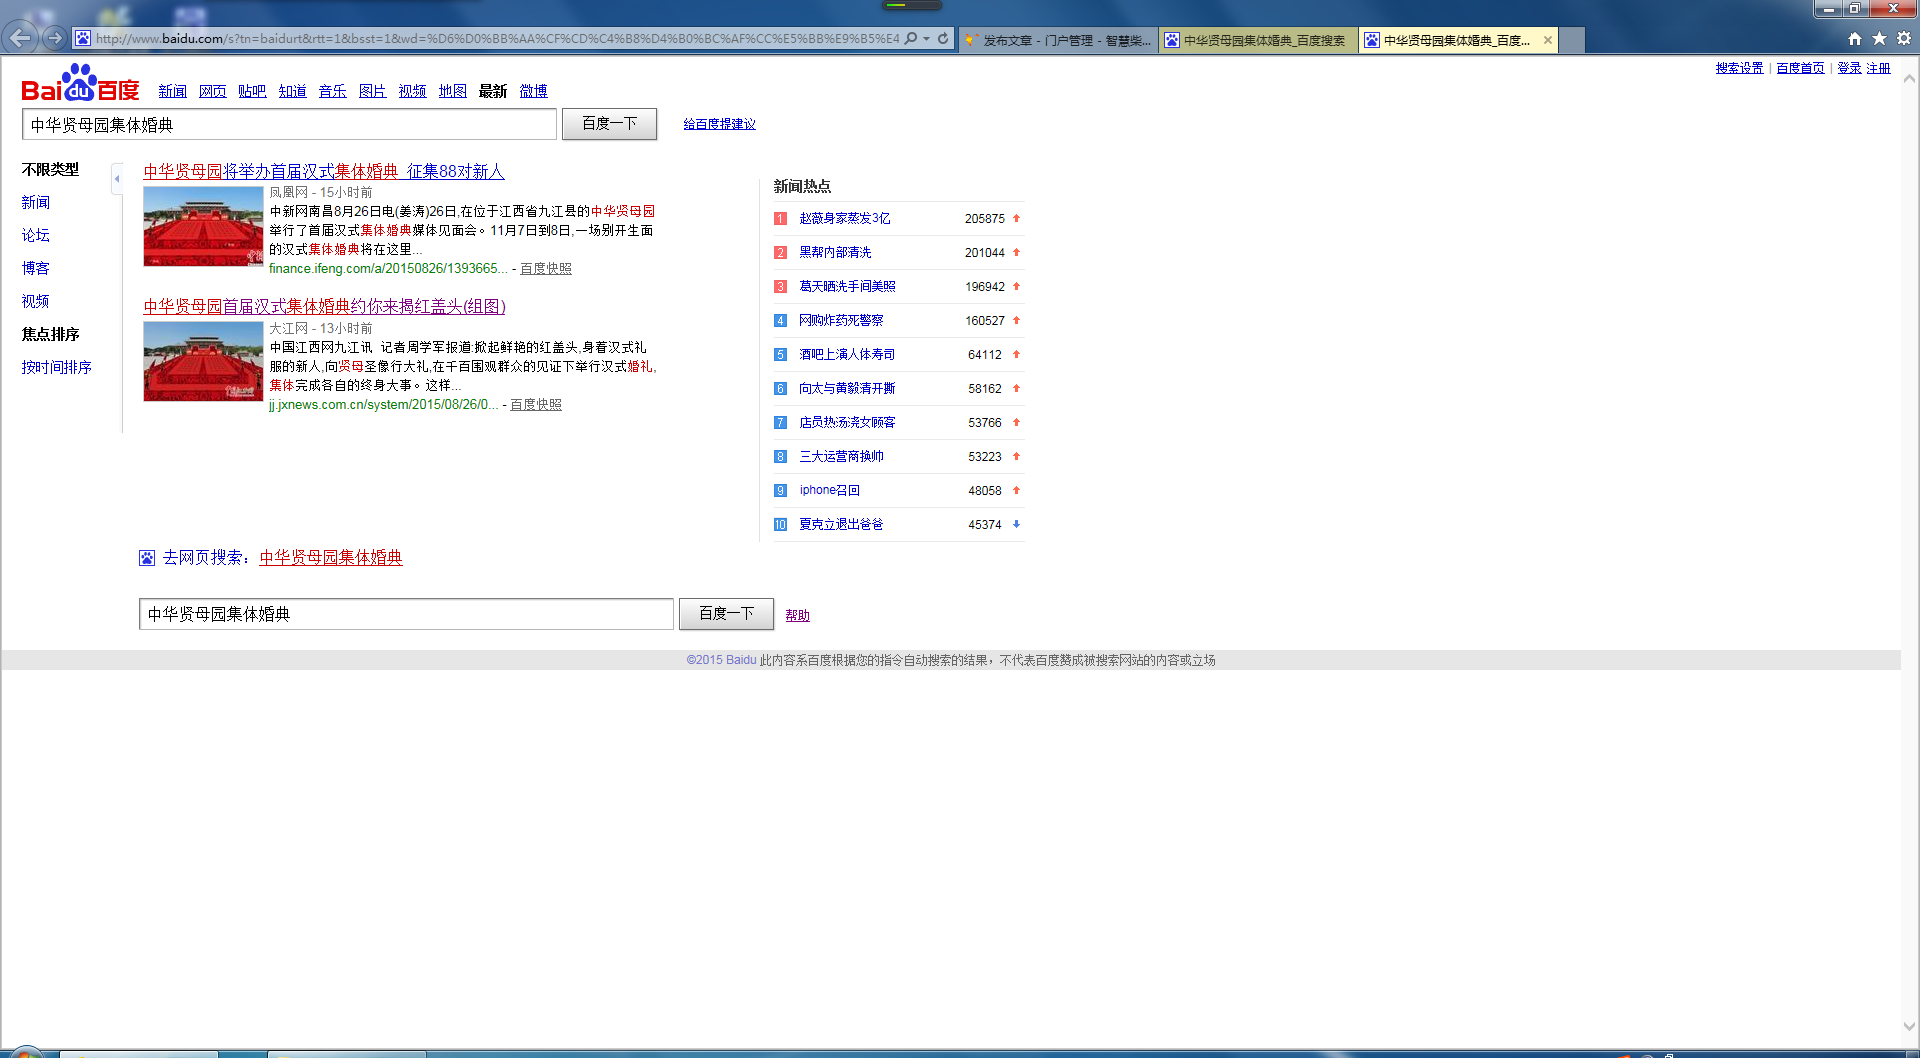Click the search magnifier icon in address bar

[x=910, y=38]
